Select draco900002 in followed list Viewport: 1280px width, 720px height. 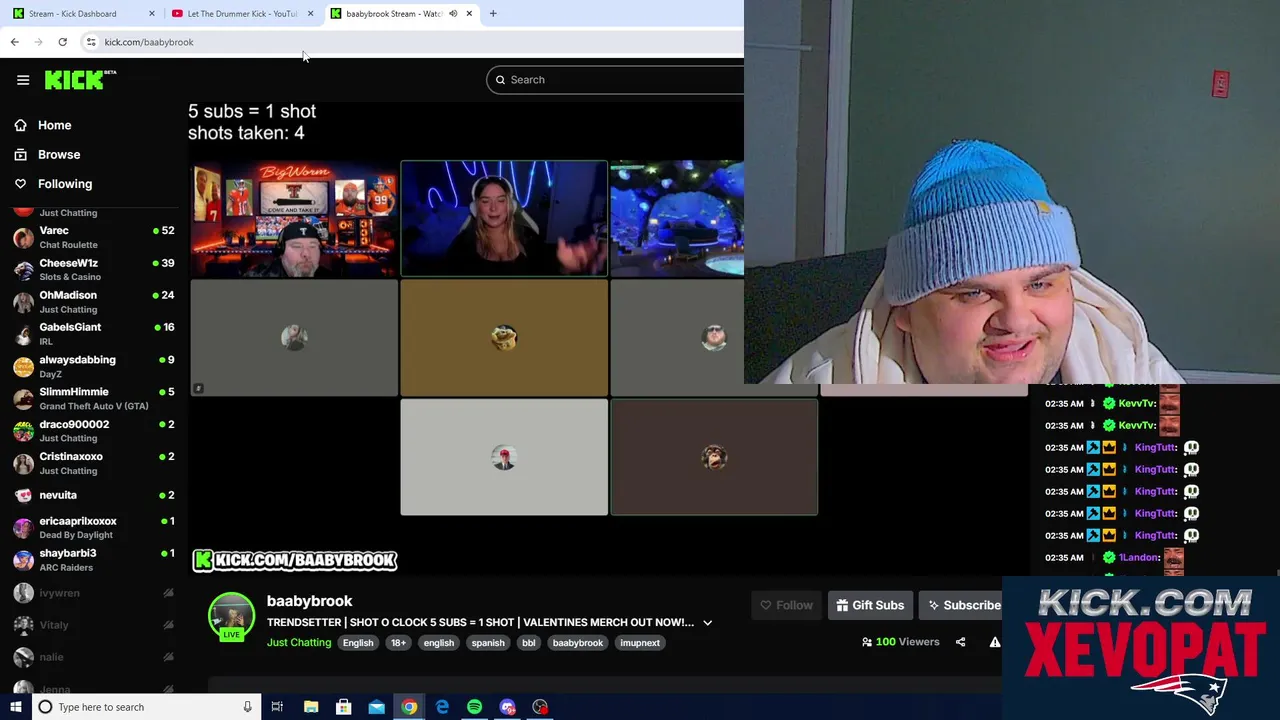pyautogui.click(x=94, y=431)
